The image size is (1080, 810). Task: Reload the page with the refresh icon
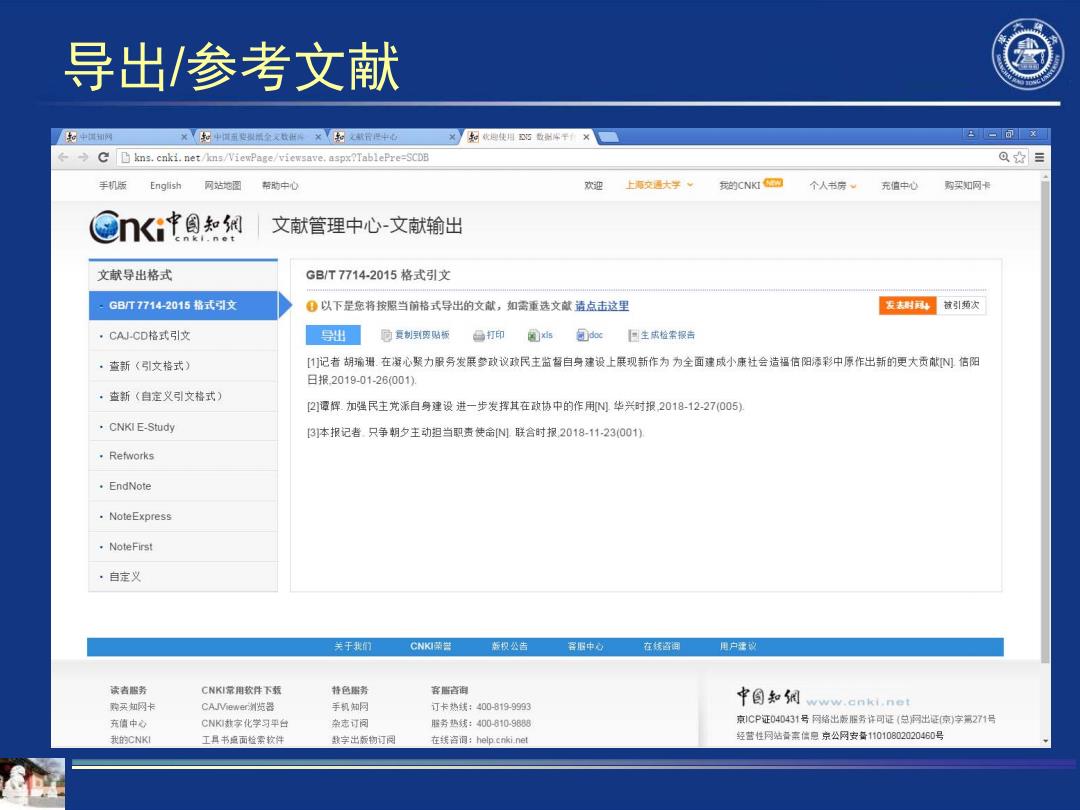(103, 157)
